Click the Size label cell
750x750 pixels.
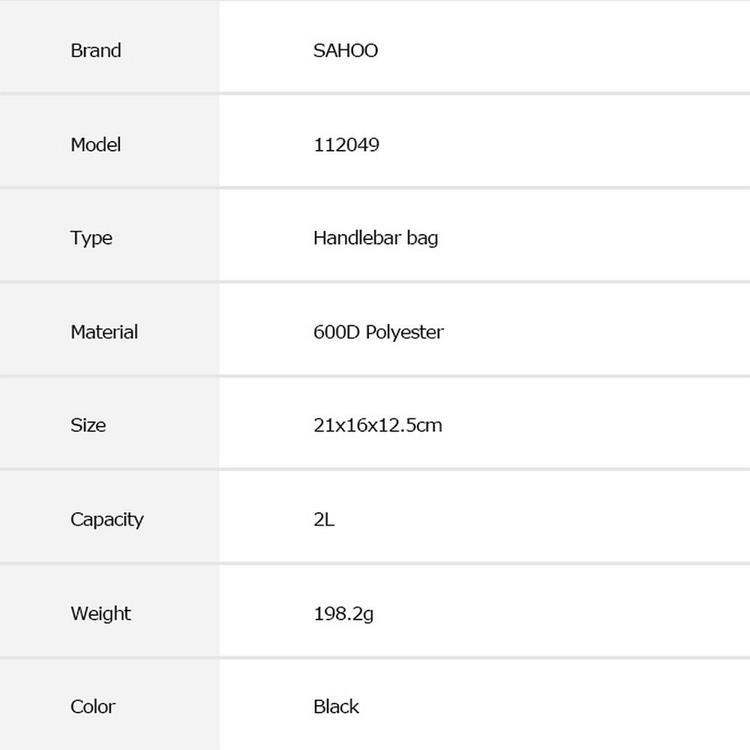tap(110, 423)
